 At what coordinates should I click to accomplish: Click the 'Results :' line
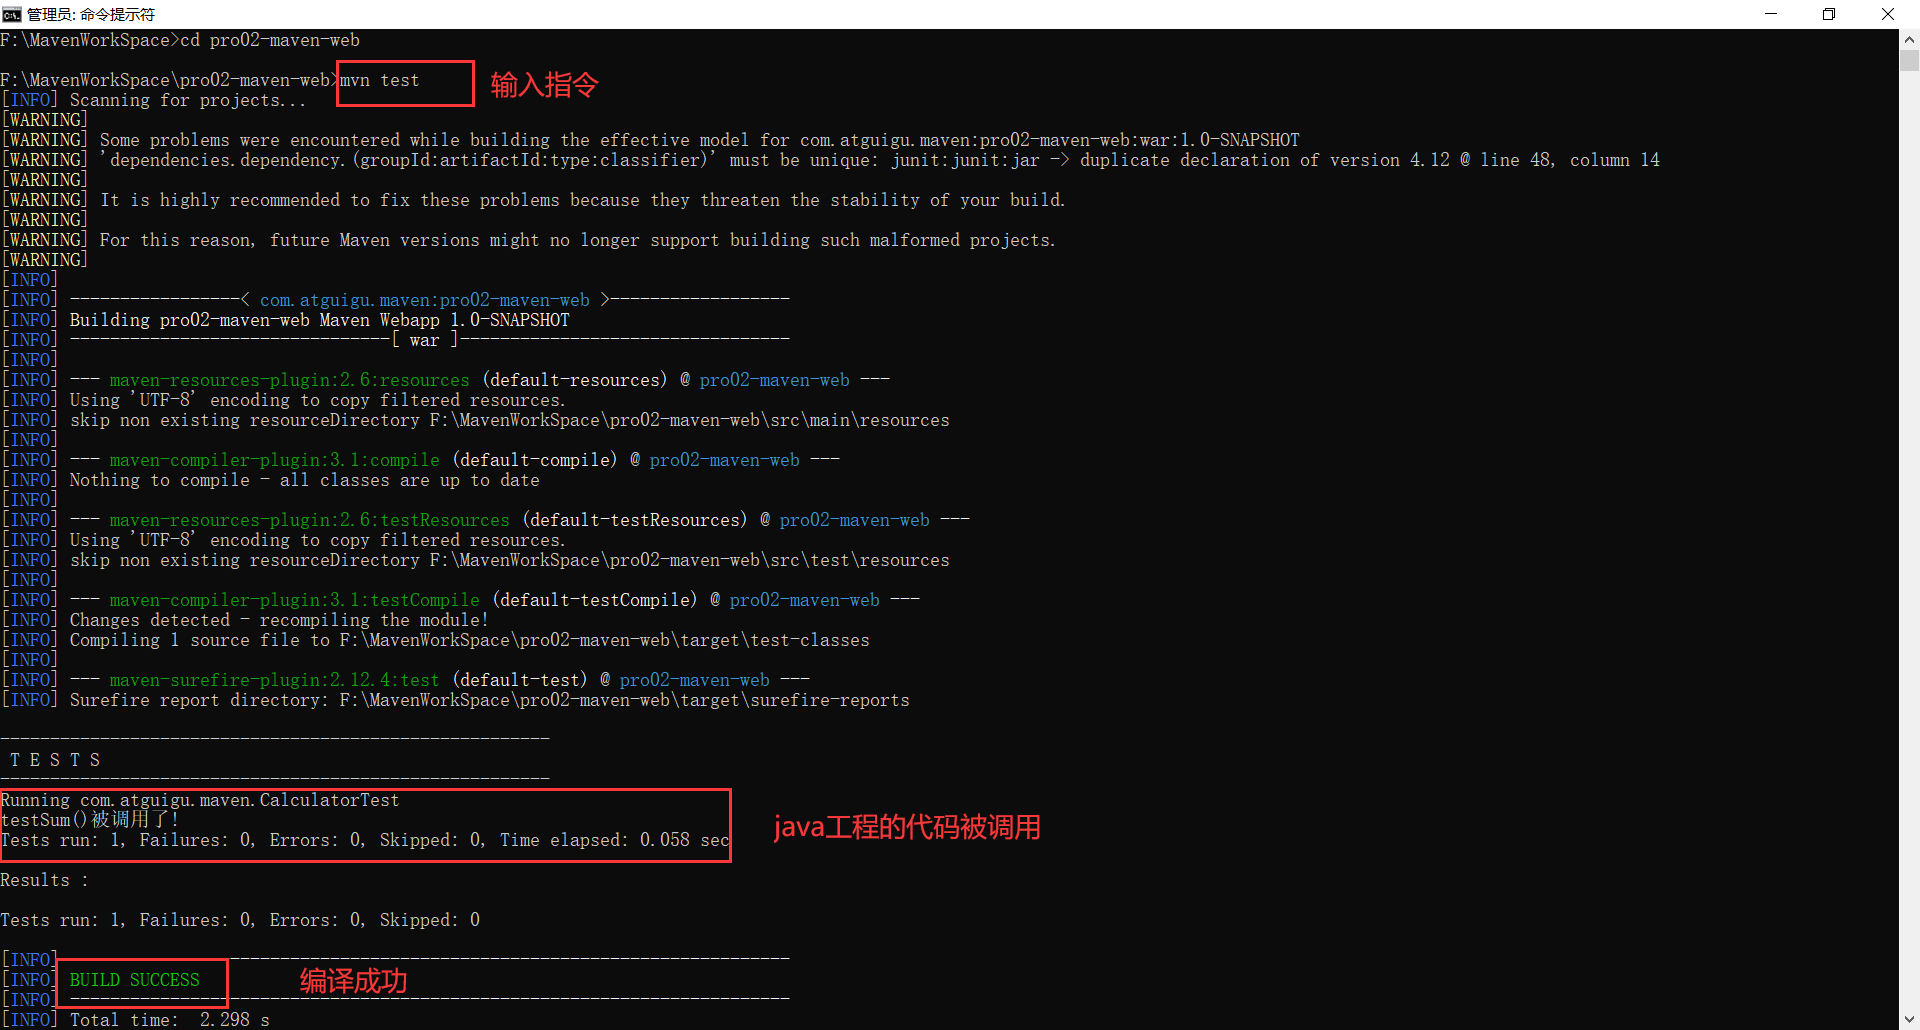(x=45, y=880)
